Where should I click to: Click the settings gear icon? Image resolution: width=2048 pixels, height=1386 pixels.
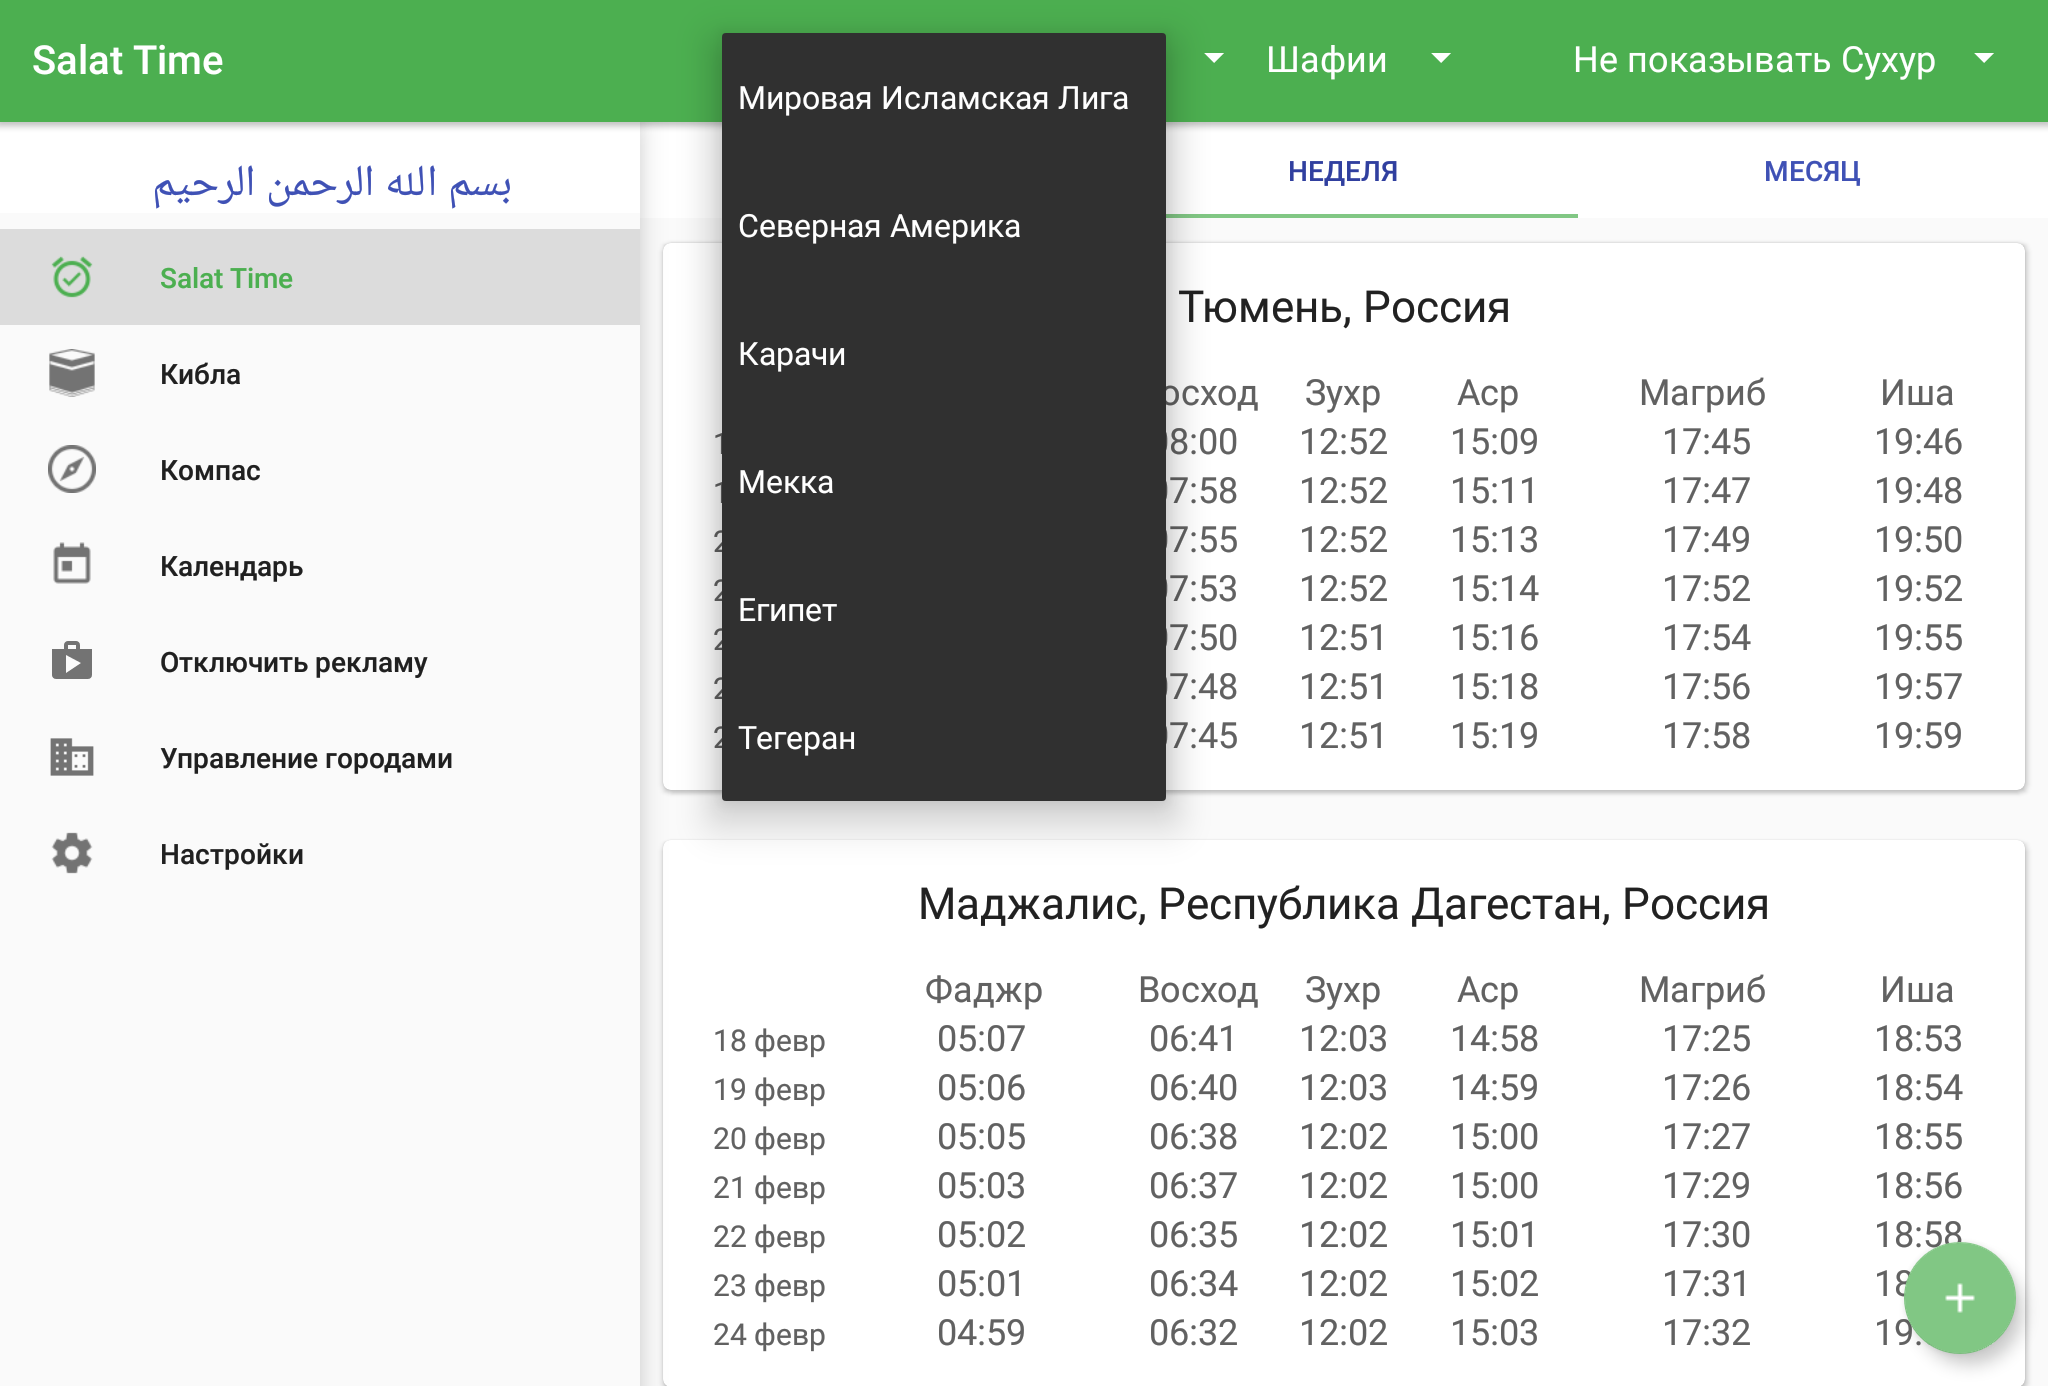tap(72, 853)
